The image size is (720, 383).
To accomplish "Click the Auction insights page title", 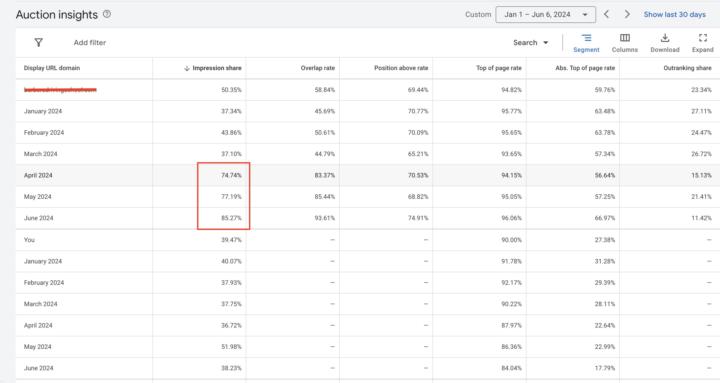I will tap(57, 15).
